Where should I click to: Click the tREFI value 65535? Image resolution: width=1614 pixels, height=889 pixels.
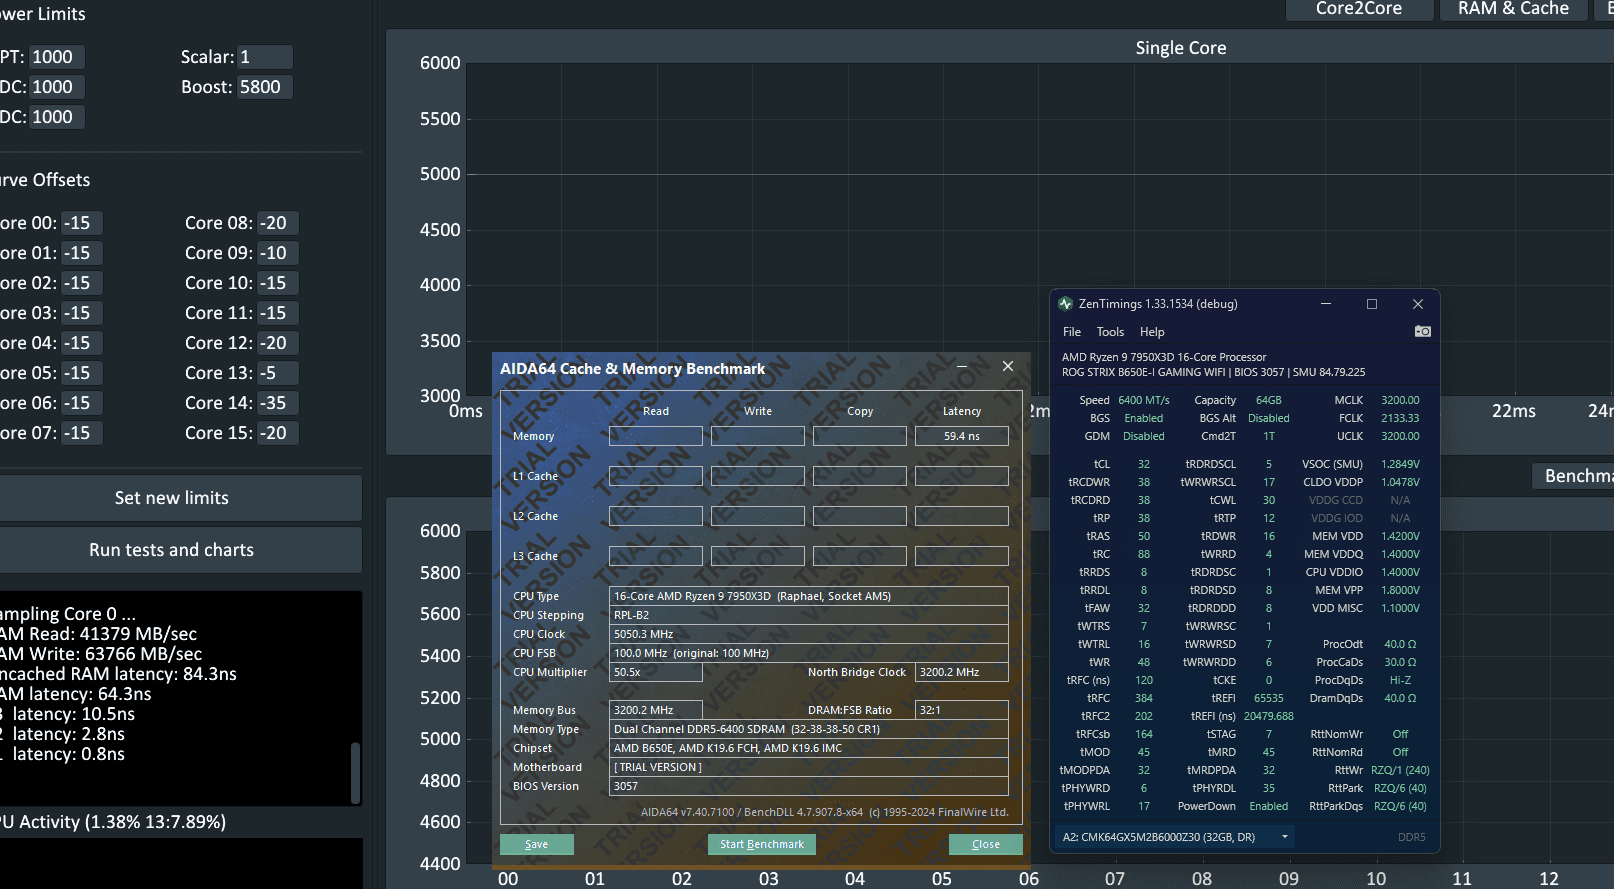click(x=1269, y=698)
